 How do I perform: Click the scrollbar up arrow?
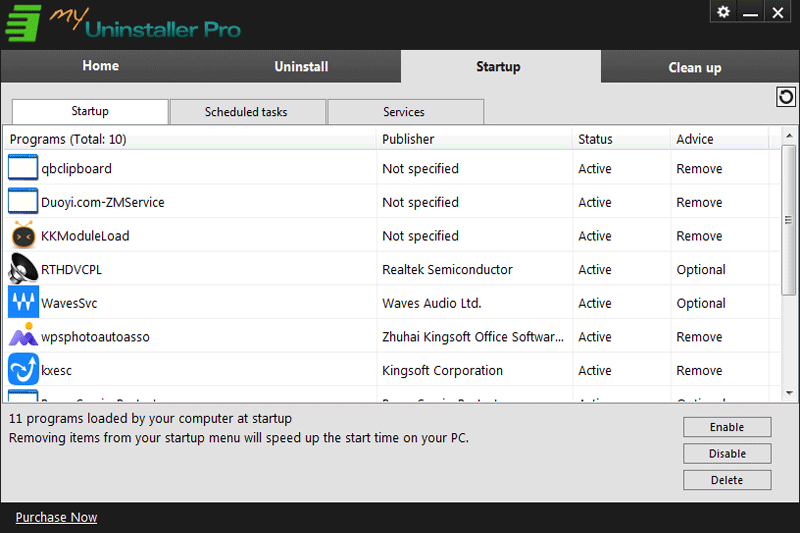coord(789,136)
